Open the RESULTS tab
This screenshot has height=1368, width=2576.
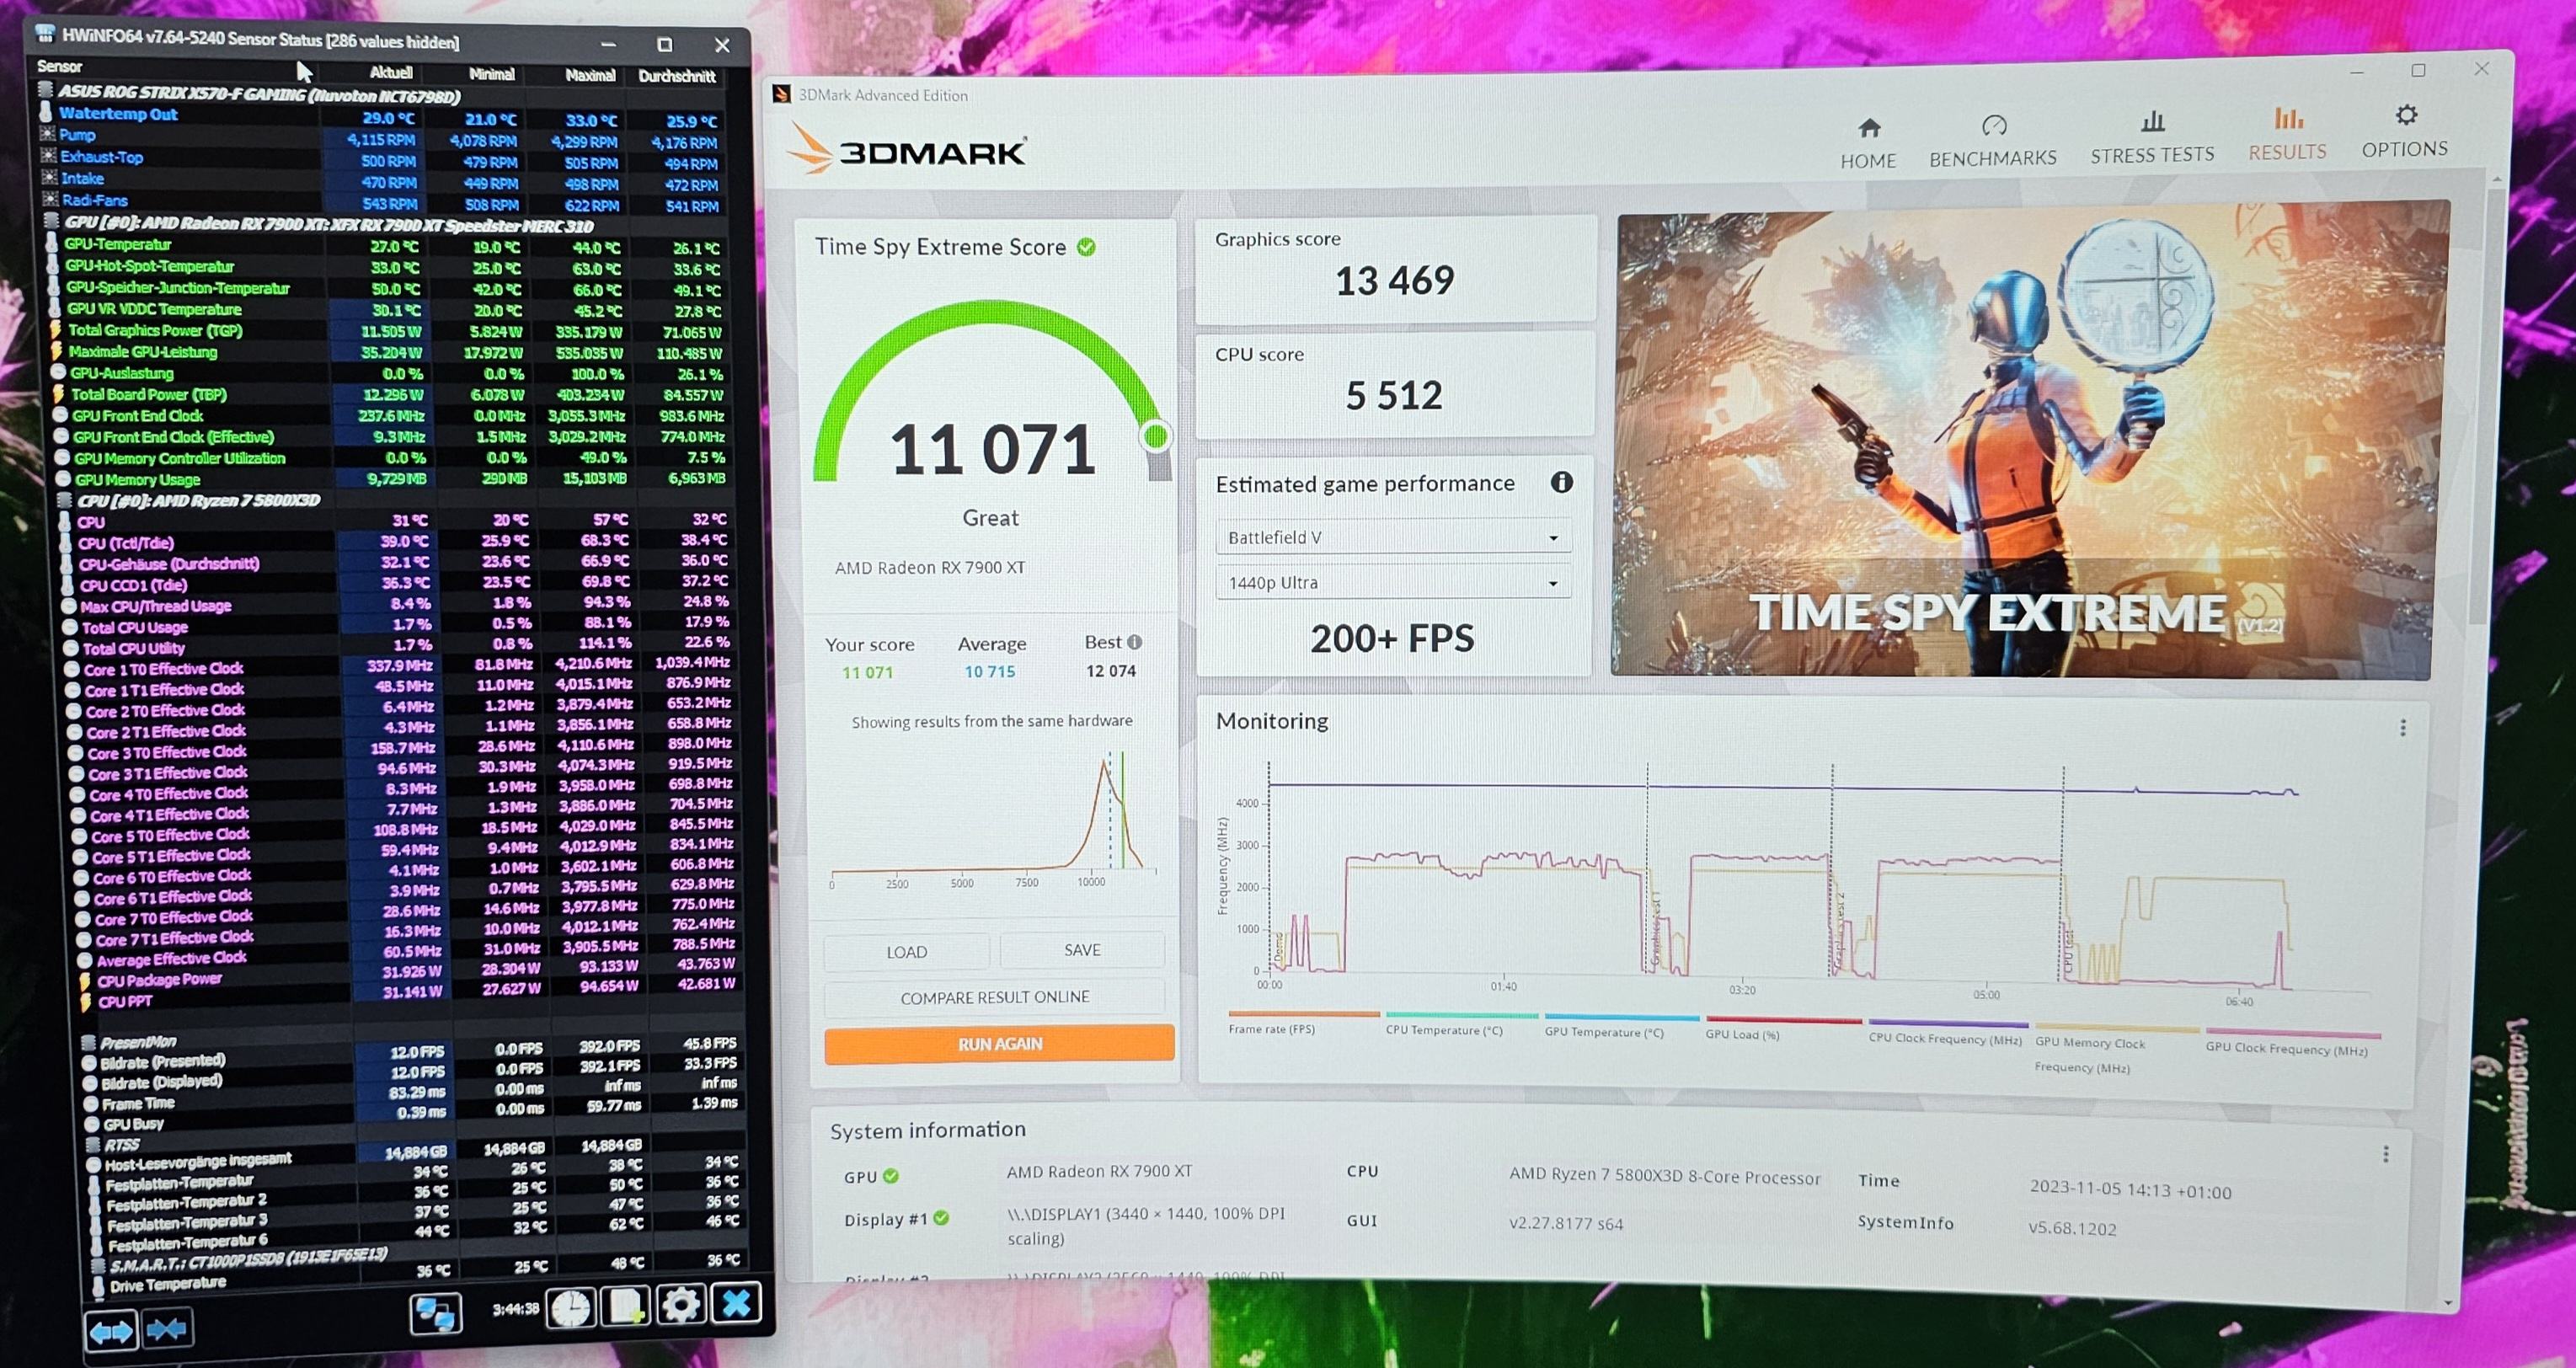(x=2287, y=134)
